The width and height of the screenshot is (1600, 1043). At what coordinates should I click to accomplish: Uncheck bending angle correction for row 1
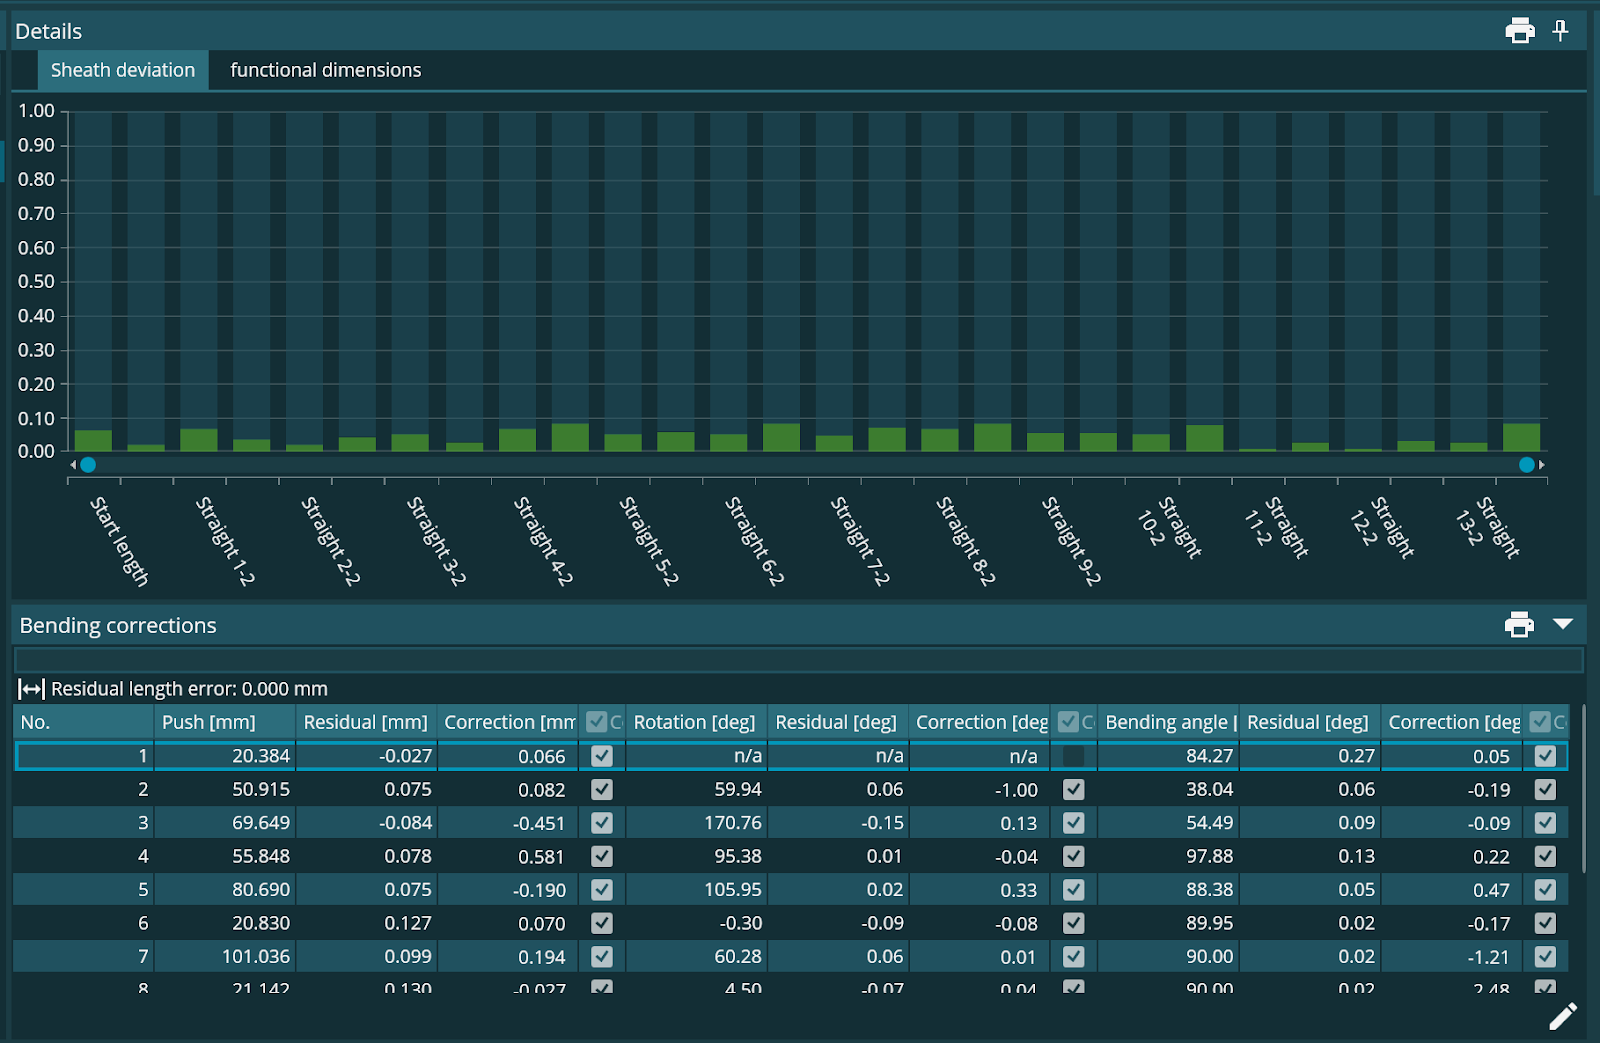coord(1546,756)
